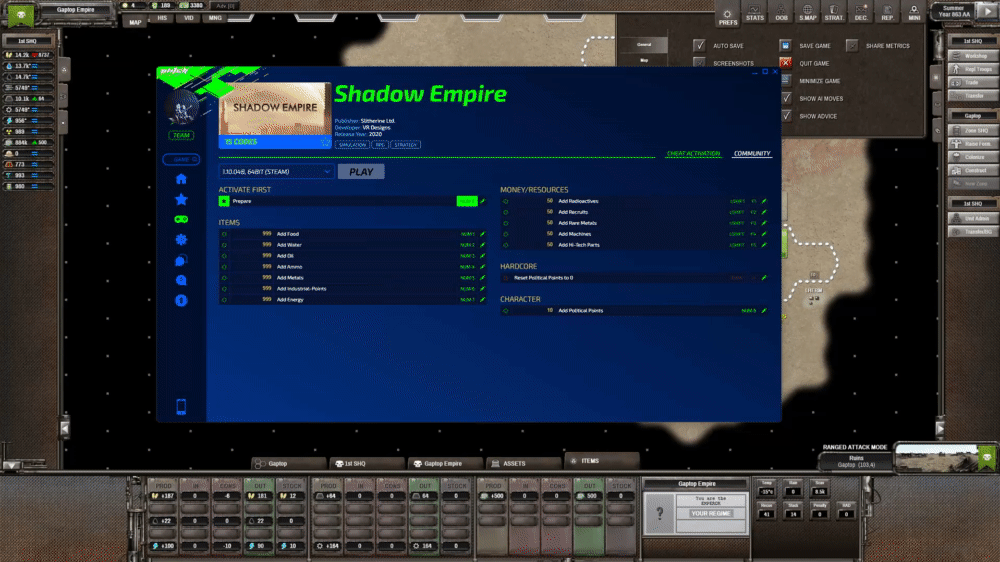
Task: Toggle the Share Metrics checkbox
Action: pyautogui.click(x=852, y=45)
